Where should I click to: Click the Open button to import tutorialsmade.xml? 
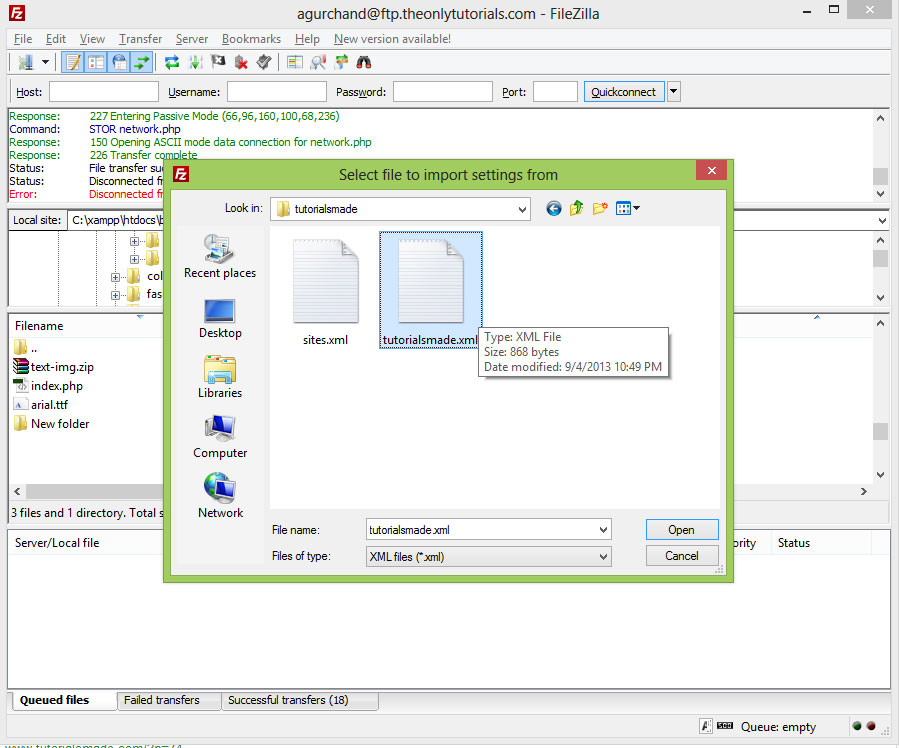tap(682, 529)
